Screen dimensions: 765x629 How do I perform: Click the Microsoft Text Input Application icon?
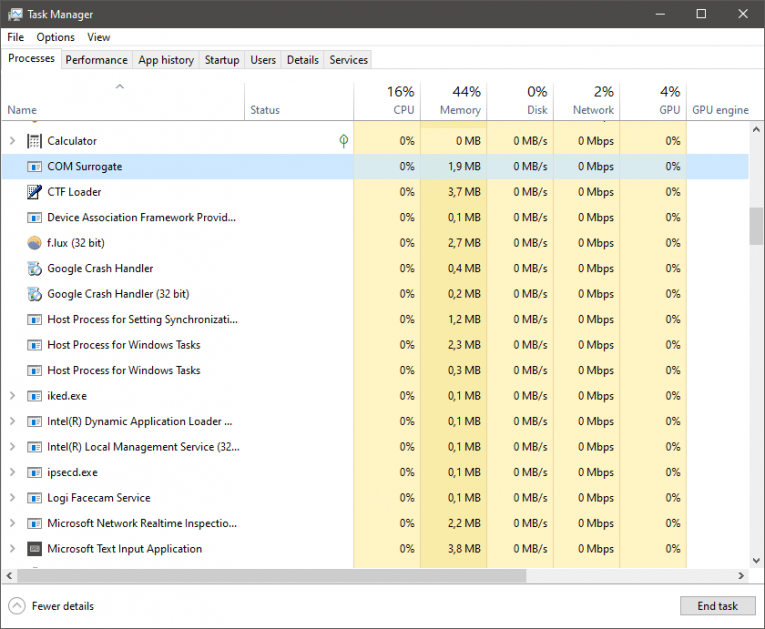click(x=35, y=549)
